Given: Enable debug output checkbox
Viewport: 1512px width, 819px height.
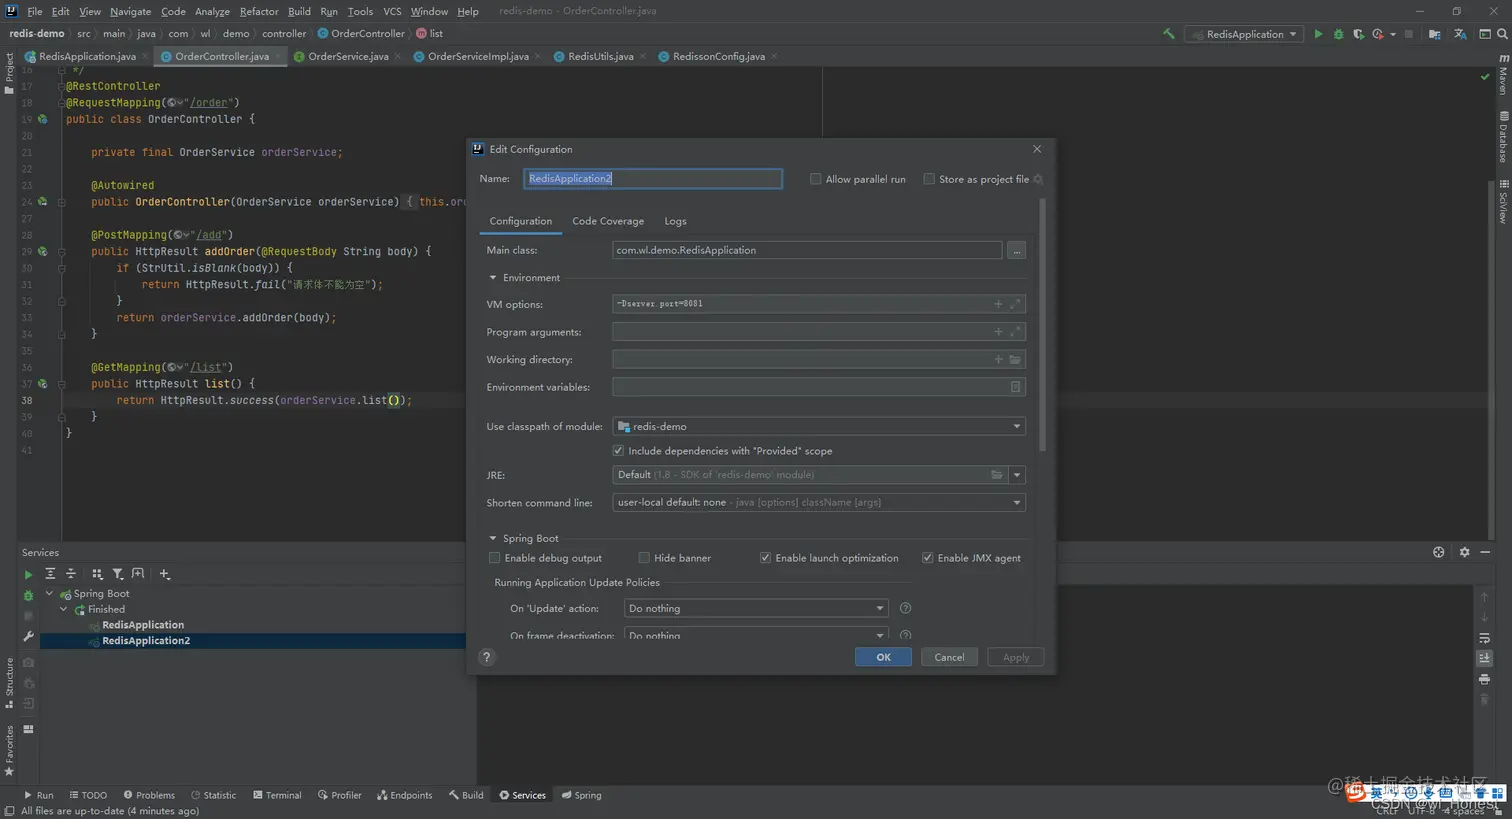Looking at the screenshot, I should pyautogui.click(x=494, y=558).
